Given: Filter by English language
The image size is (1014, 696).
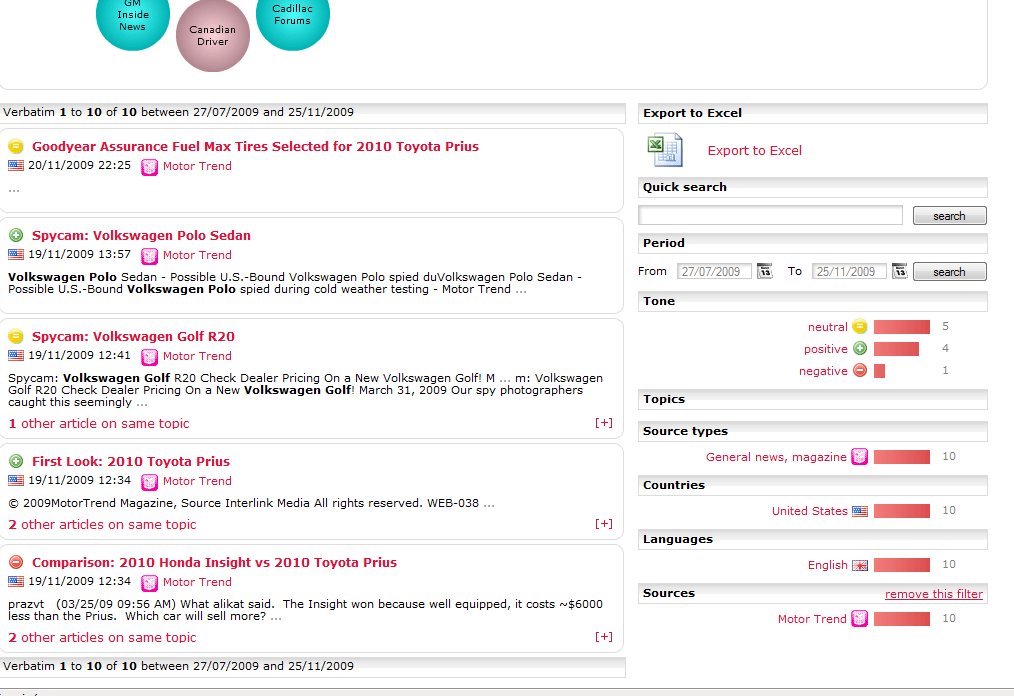Looking at the screenshot, I should [x=827, y=565].
